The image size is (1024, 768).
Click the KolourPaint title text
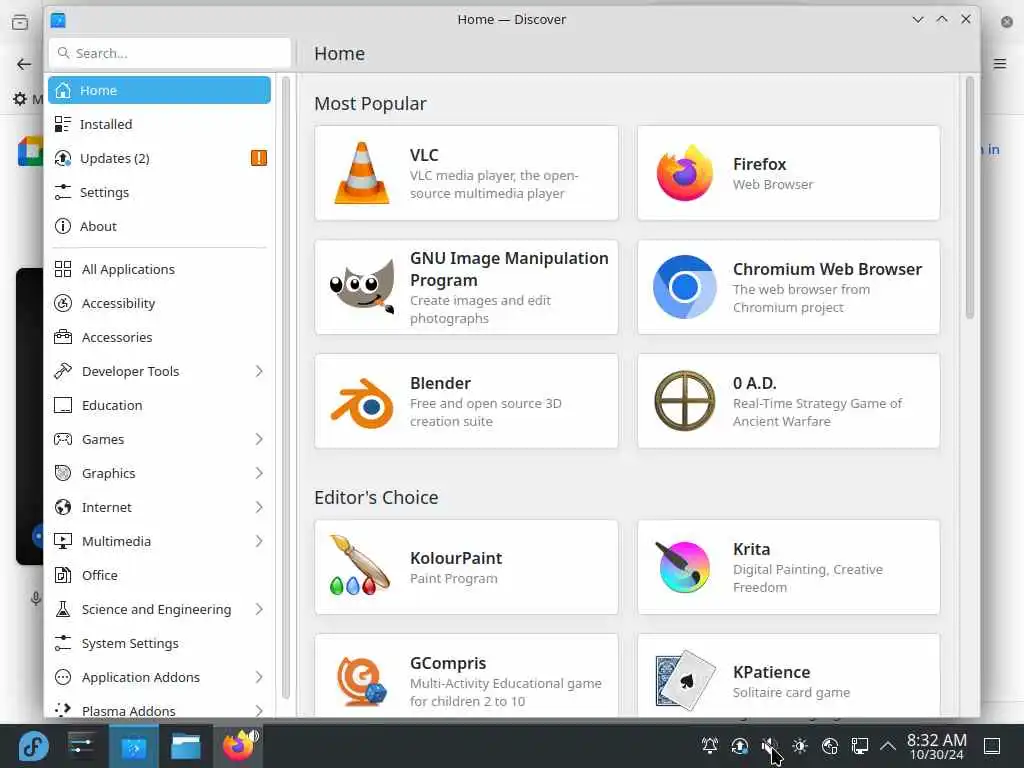[456, 558]
